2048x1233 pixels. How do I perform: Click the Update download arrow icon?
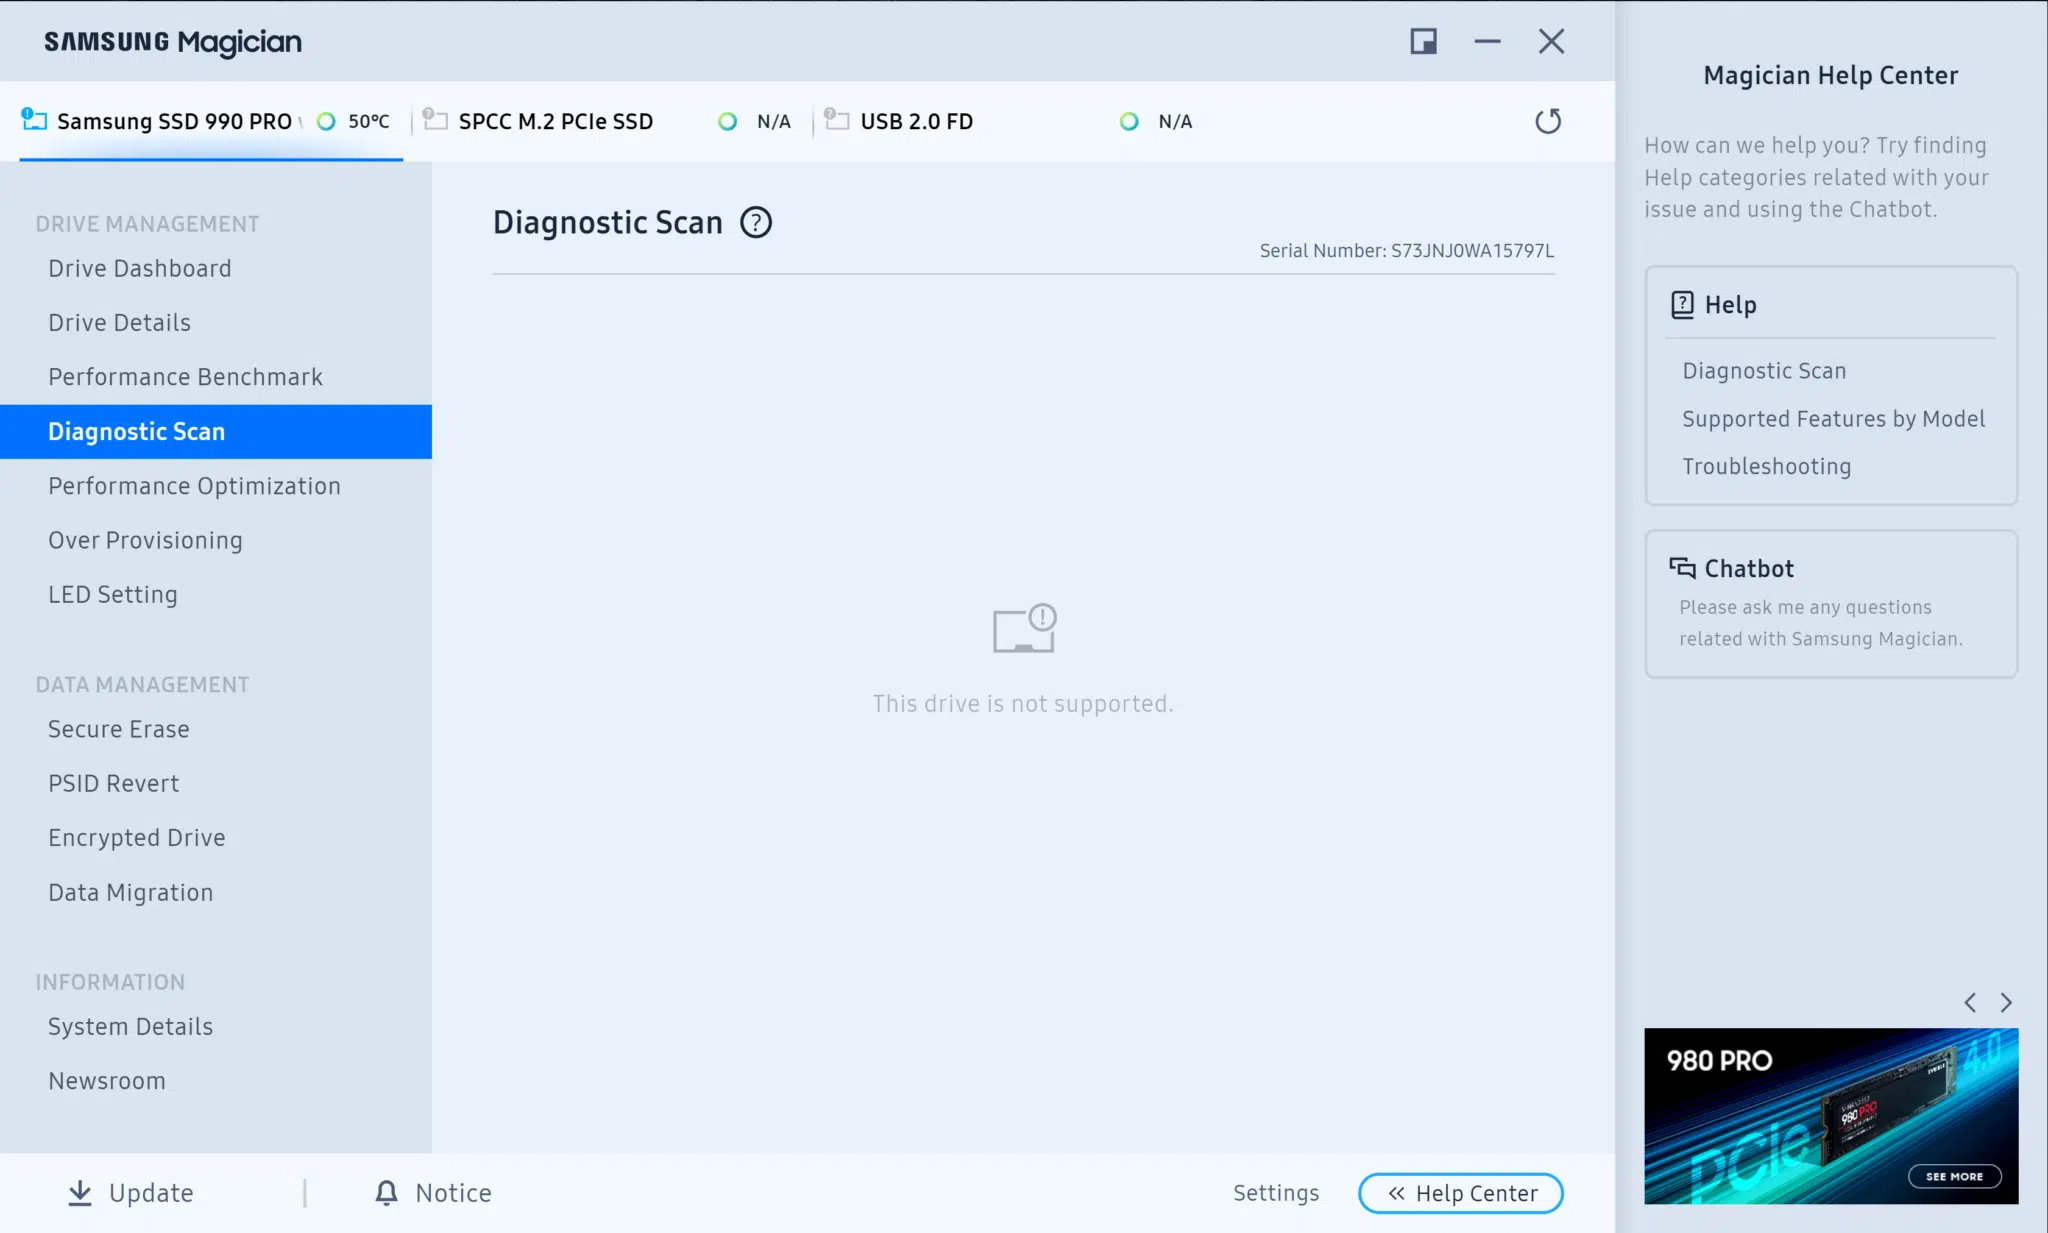(80, 1193)
